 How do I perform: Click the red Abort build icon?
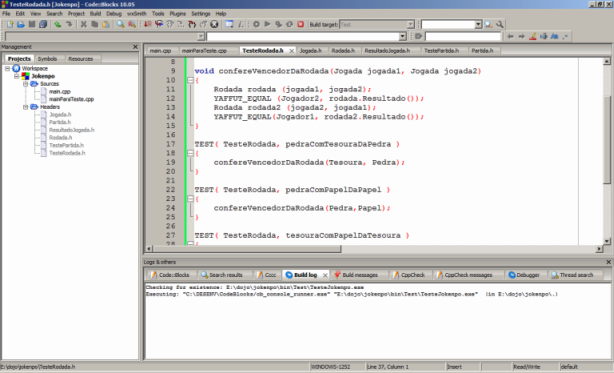[x=300, y=24]
